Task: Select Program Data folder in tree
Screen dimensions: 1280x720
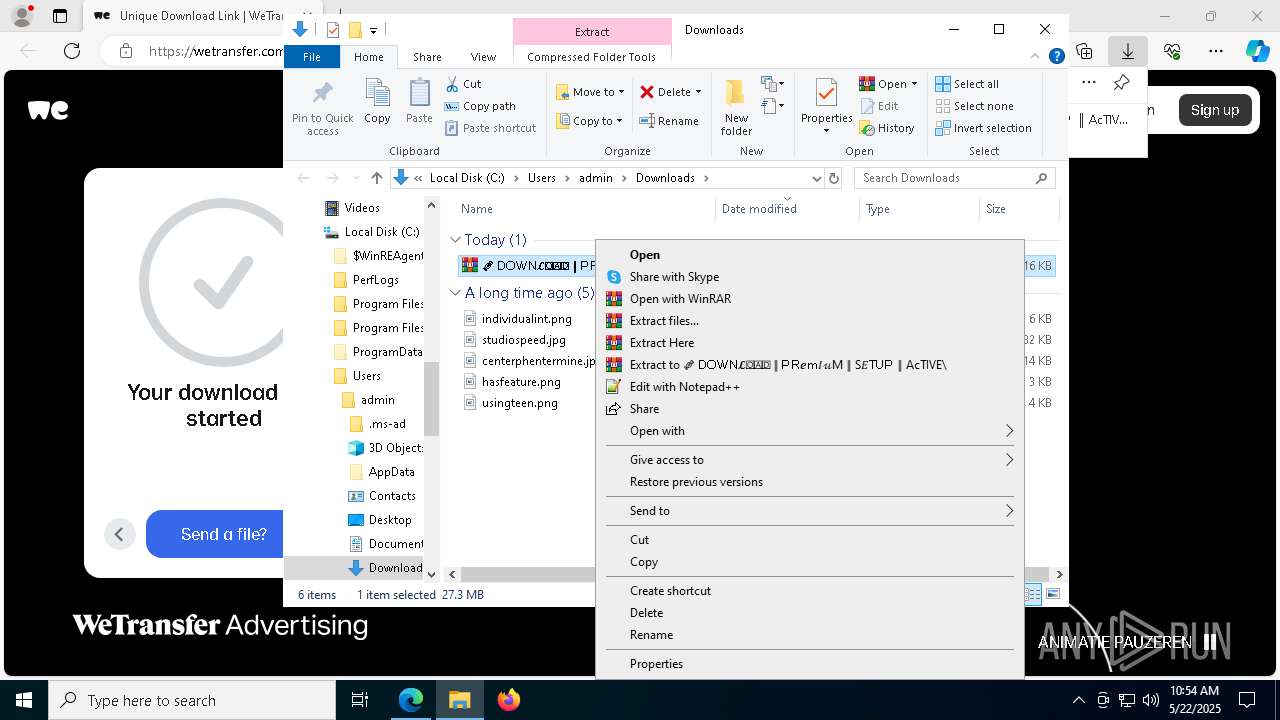Action: pyautogui.click(x=378, y=352)
